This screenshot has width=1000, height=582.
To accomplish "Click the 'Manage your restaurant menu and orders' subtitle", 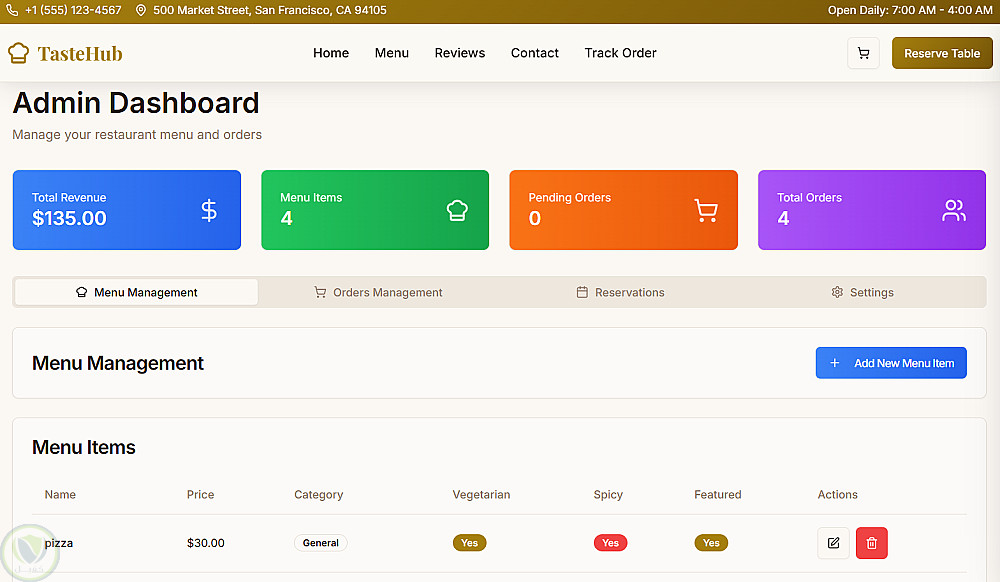I will 137,135.
